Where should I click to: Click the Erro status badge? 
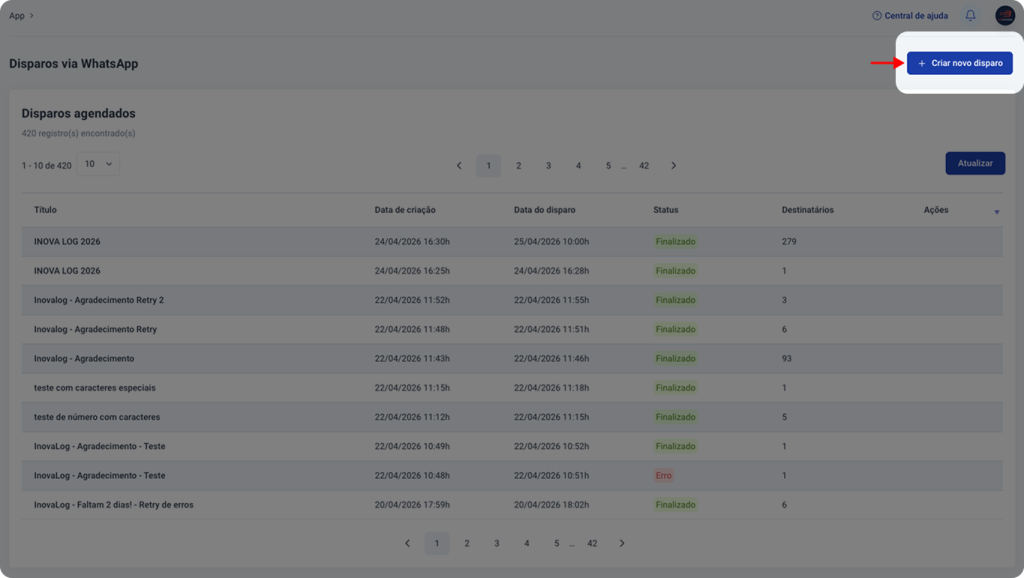(x=664, y=475)
